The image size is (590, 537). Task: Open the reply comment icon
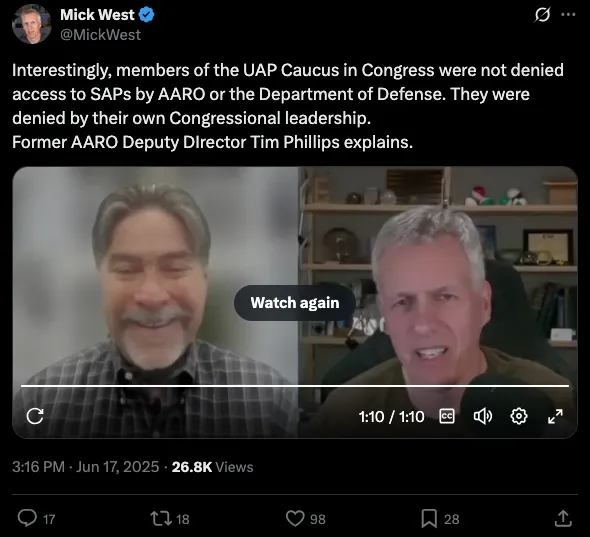tap(27, 518)
